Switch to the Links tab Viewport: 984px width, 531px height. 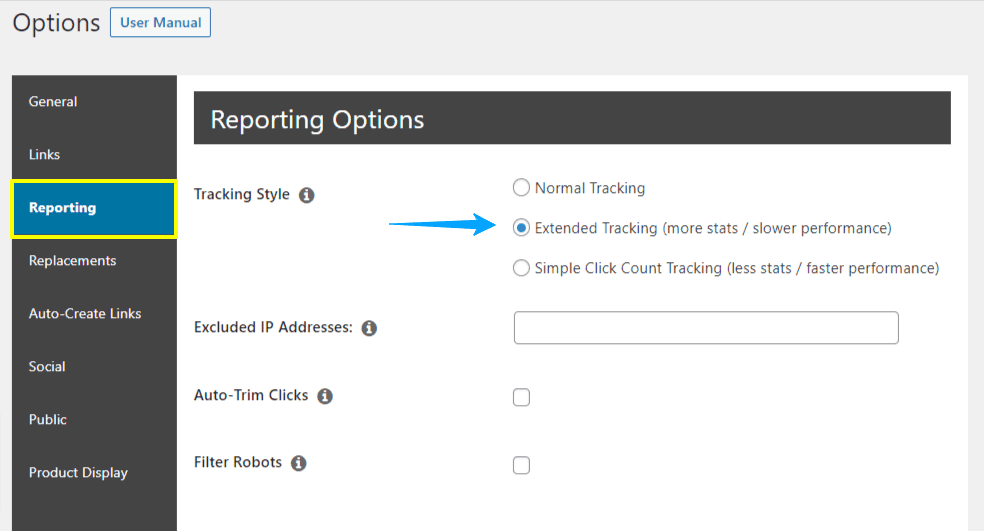coord(94,154)
